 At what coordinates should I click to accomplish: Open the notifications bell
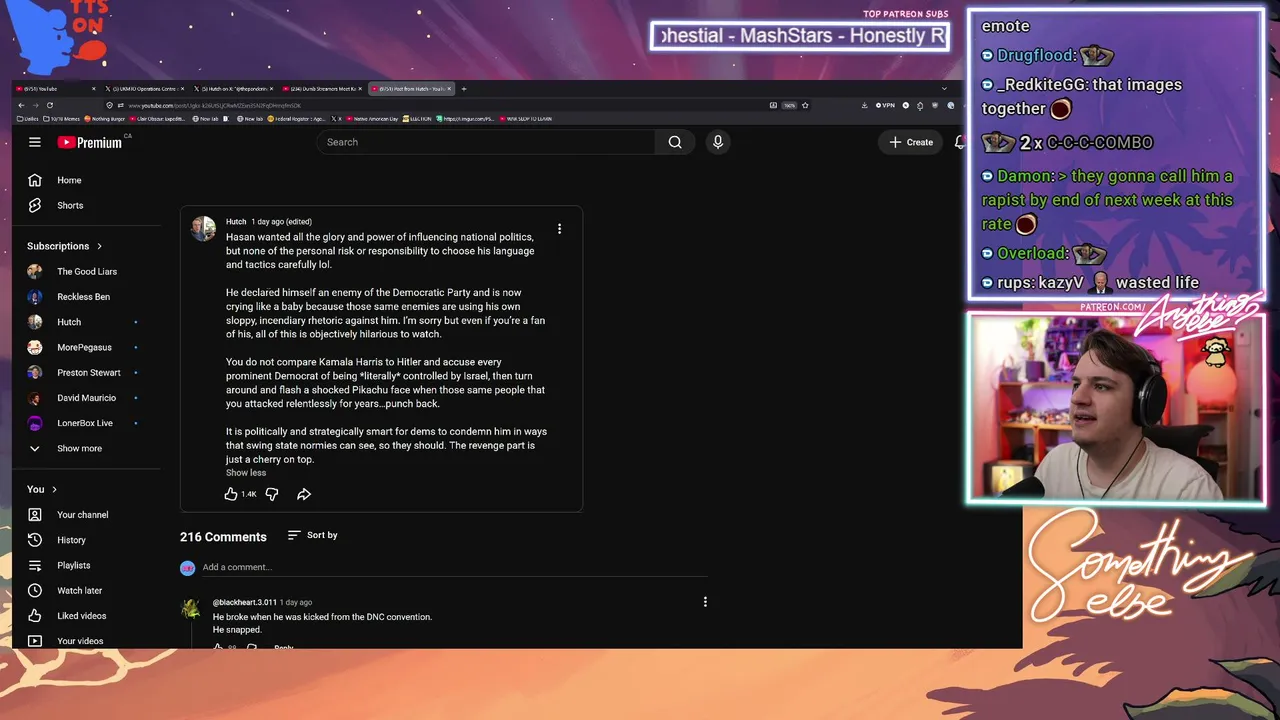point(959,142)
